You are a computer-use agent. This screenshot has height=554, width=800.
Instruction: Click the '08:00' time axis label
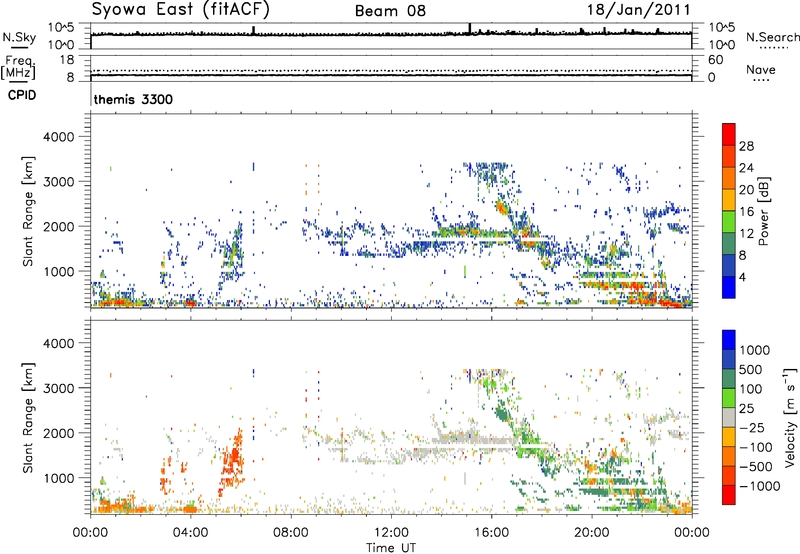(291, 532)
